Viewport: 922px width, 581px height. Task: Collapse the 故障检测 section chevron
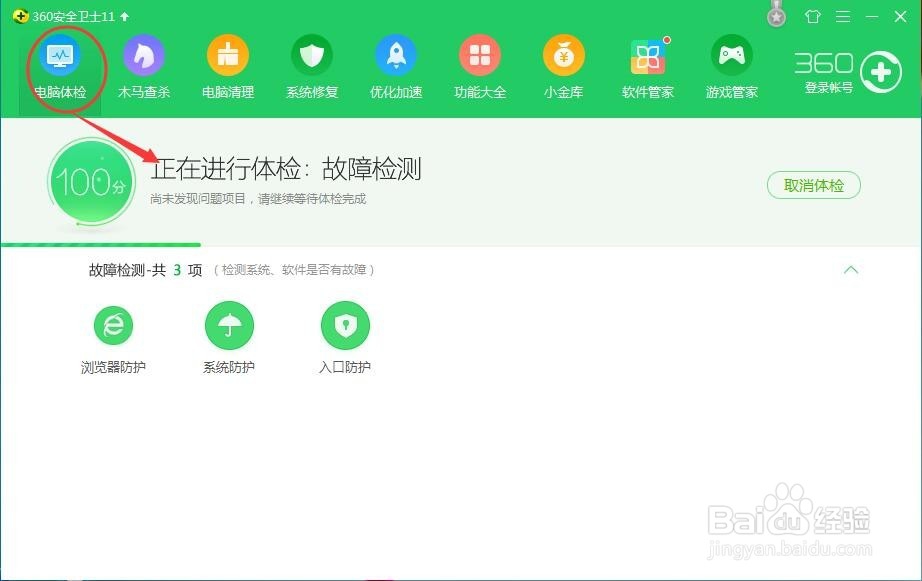pos(851,270)
